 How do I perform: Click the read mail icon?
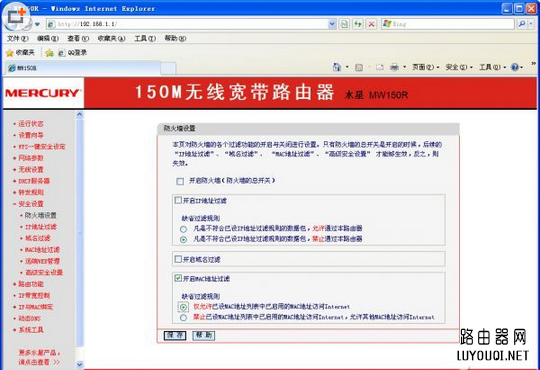coord(380,68)
